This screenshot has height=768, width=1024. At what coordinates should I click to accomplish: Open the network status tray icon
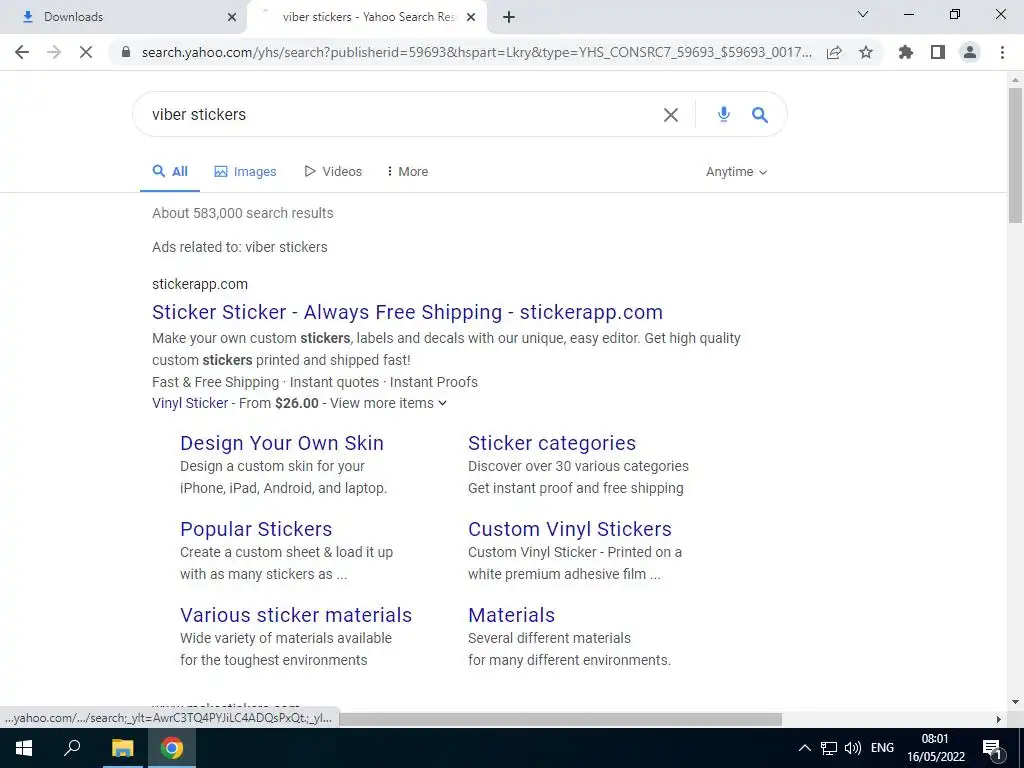[829, 748]
